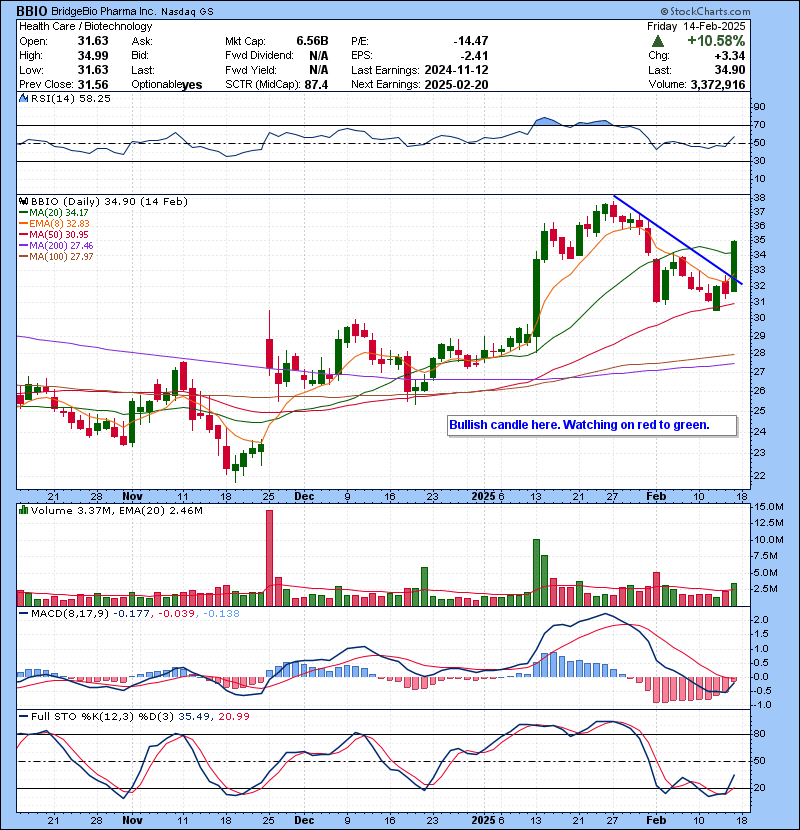Screen dimensions: 800x830
Task: Click the -1.0 level on the MACD axis
Action: [x=762, y=705]
